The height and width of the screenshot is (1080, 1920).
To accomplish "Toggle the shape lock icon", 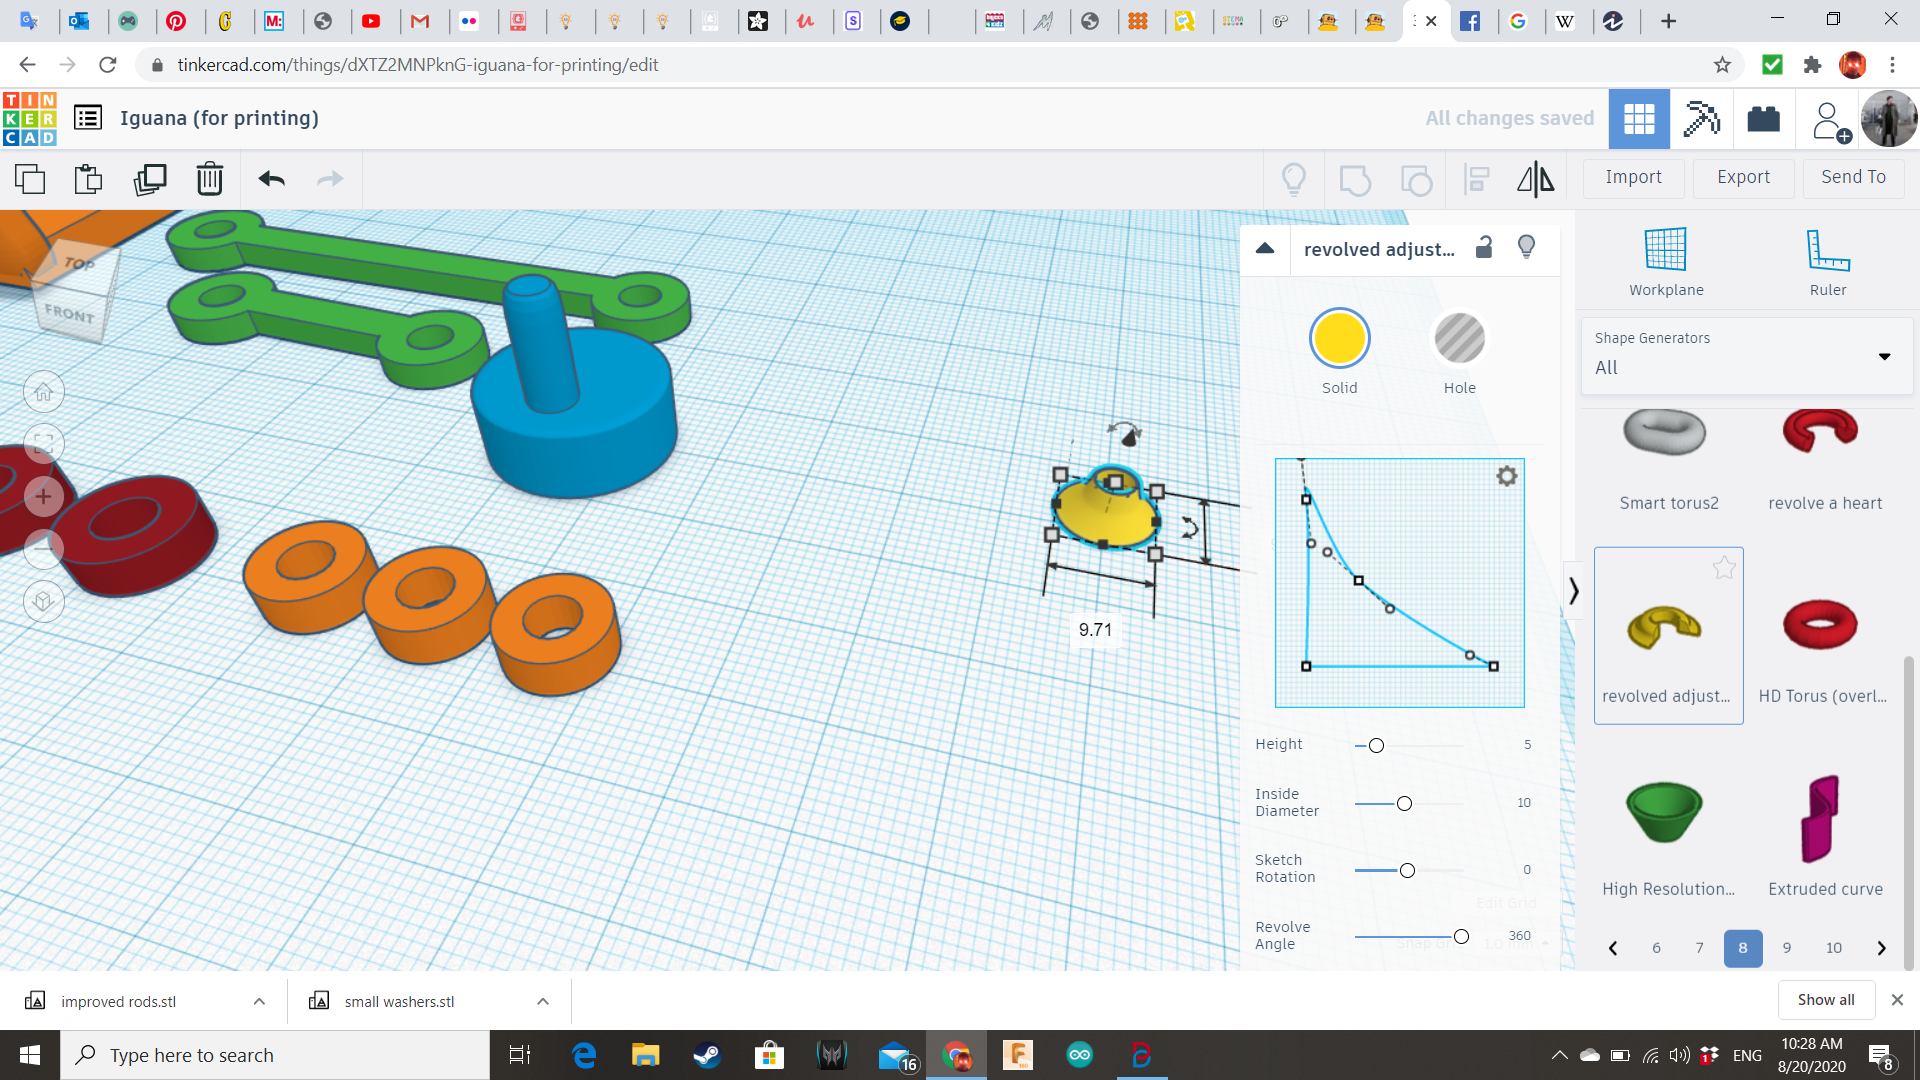I will click(1484, 248).
